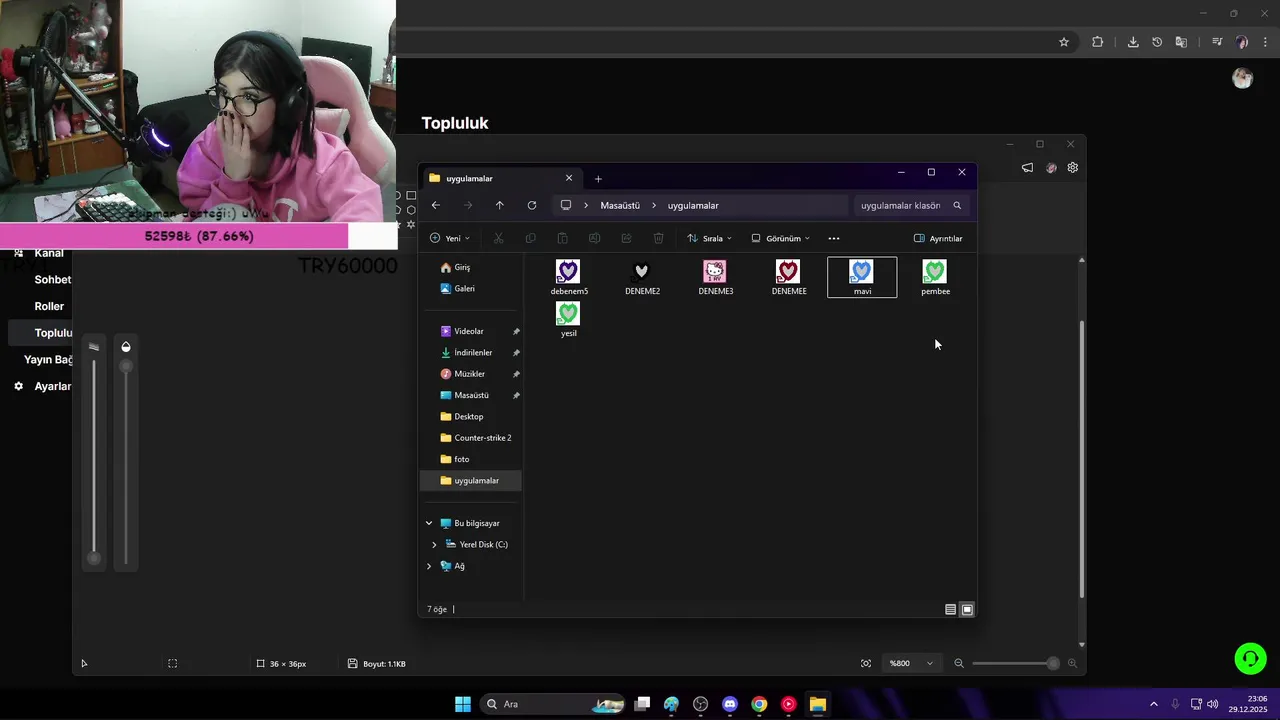This screenshot has width=1280, height=720.
Task: Collapse the Bu bilgisayar tree node
Action: tap(429, 523)
